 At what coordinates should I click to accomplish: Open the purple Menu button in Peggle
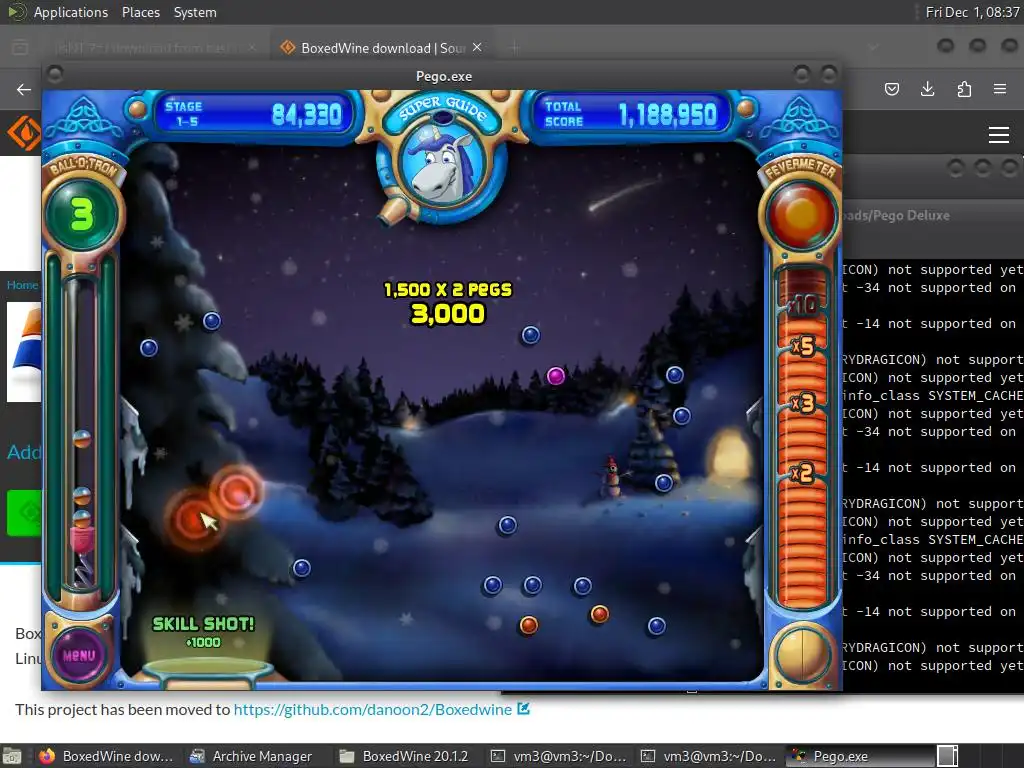pos(79,654)
